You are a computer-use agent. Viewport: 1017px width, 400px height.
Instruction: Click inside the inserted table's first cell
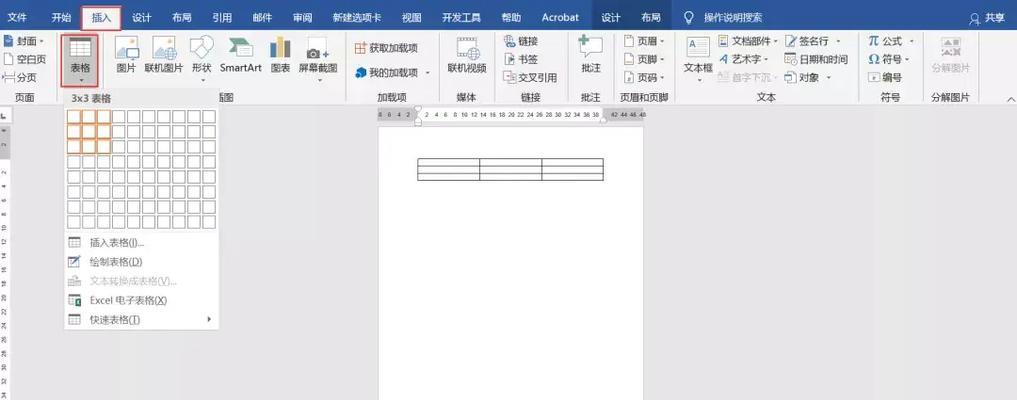[448, 161]
